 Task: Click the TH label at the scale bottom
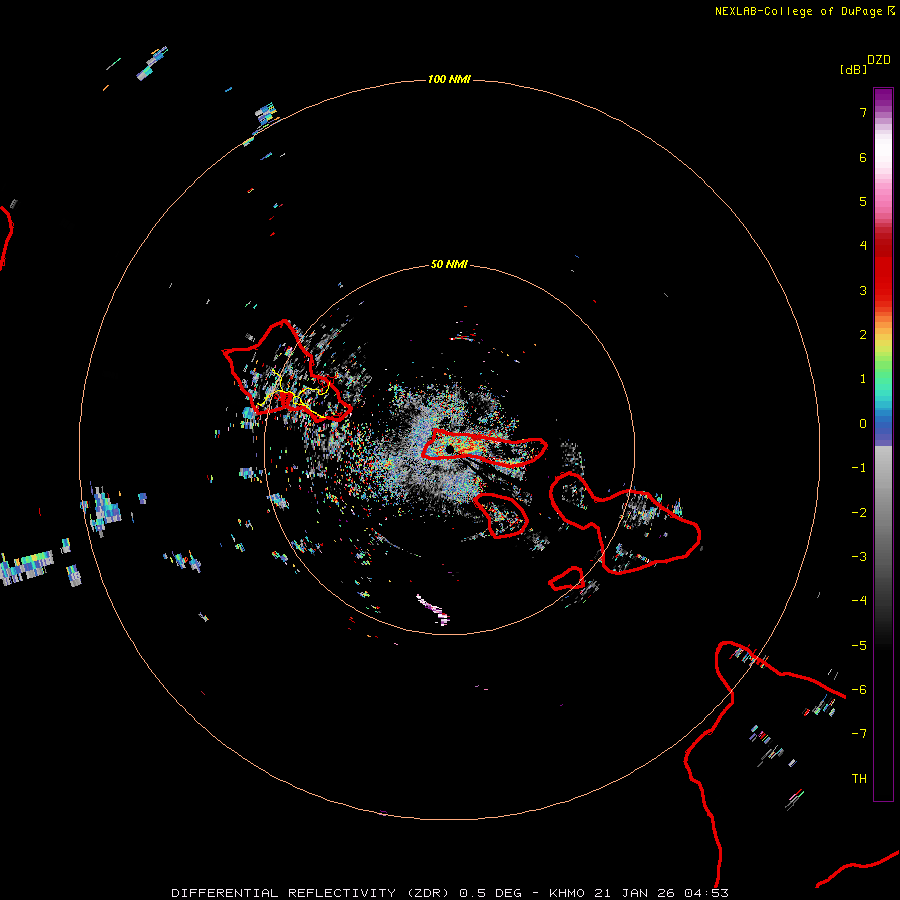tap(859, 778)
